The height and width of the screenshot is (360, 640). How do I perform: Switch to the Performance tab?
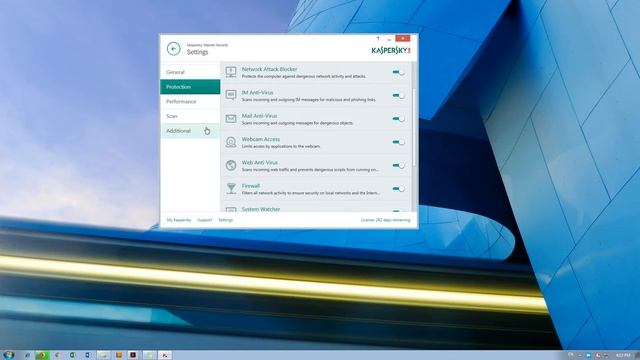[x=190, y=102]
